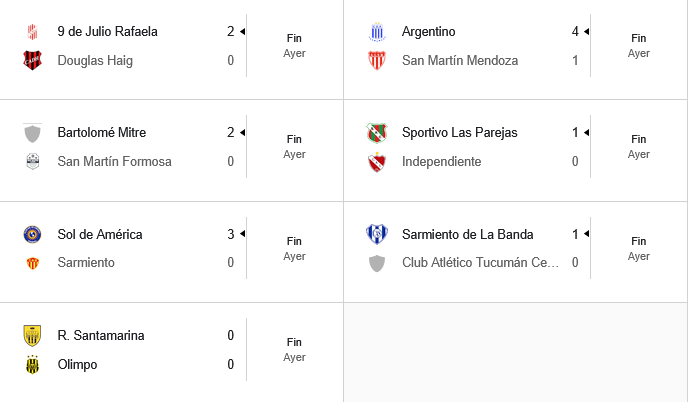The height and width of the screenshot is (402, 690).
Task: Click the San Martín Mendoza crest
Action: pos(377,61)
